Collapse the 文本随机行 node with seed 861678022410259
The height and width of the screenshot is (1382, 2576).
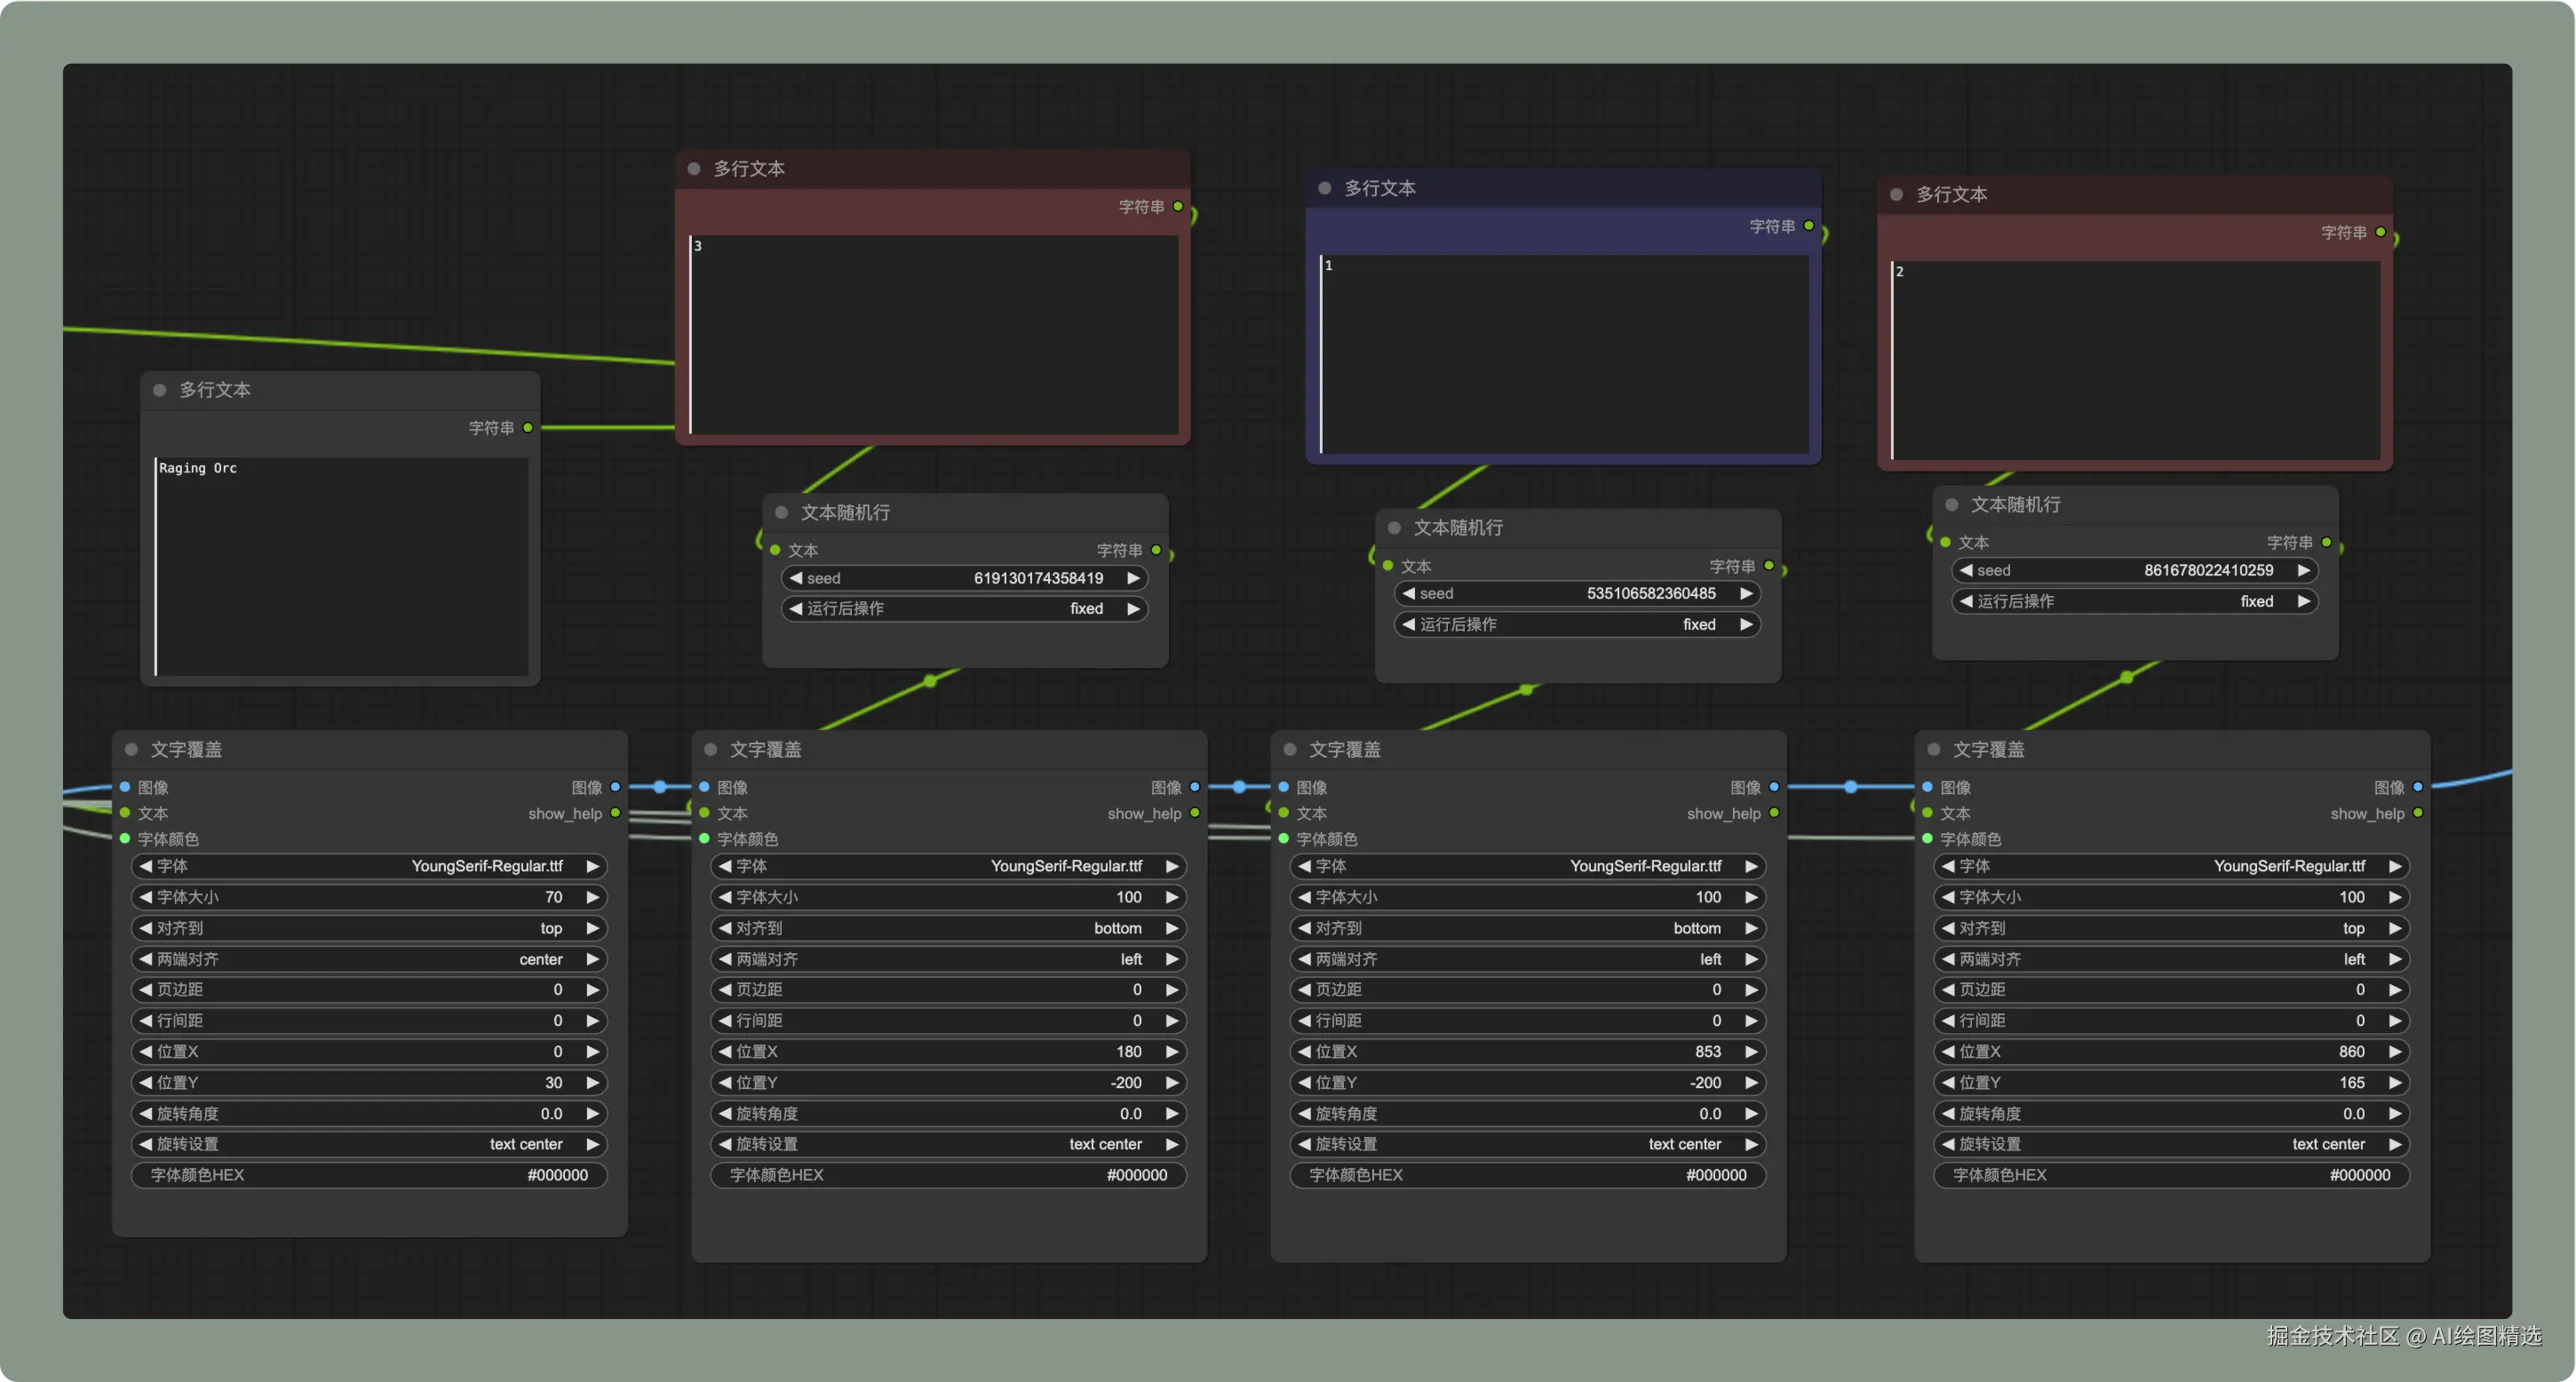1951,505
